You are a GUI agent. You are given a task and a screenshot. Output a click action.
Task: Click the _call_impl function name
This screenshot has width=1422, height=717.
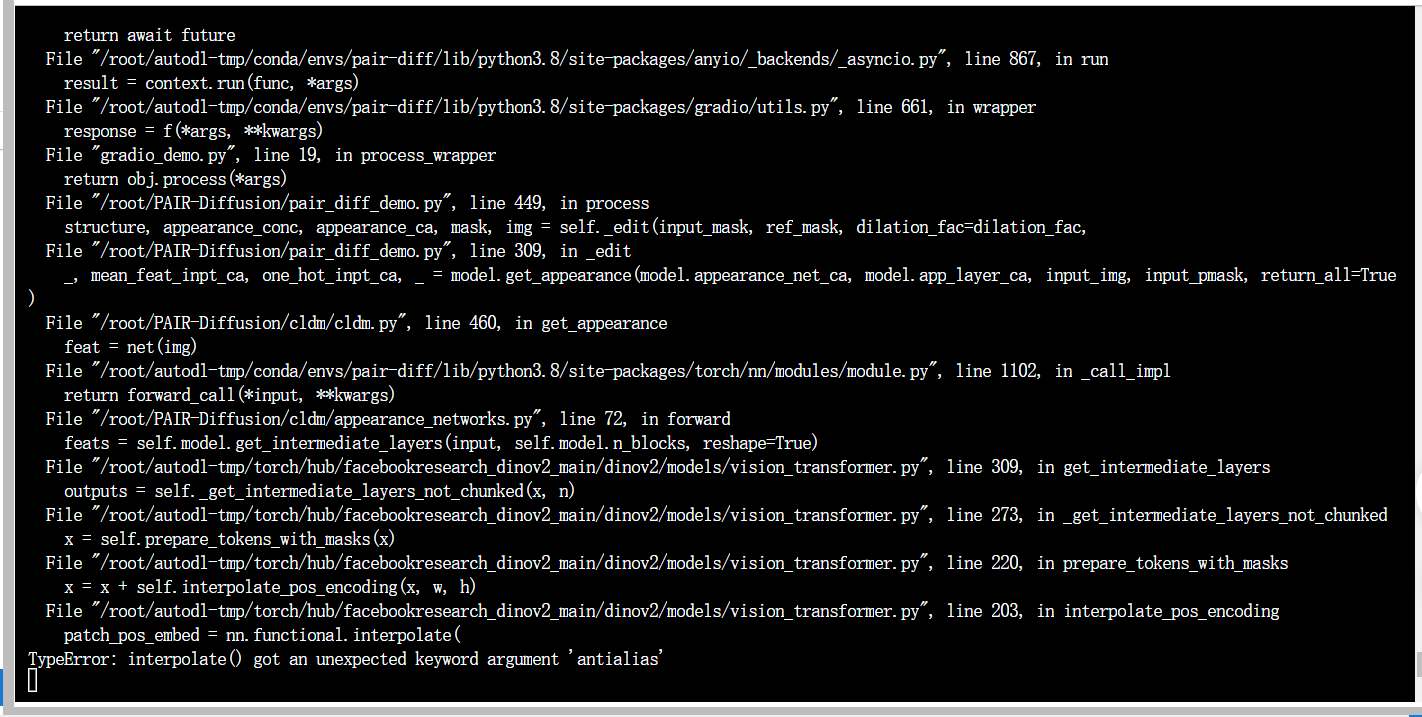pos(1121,371)
